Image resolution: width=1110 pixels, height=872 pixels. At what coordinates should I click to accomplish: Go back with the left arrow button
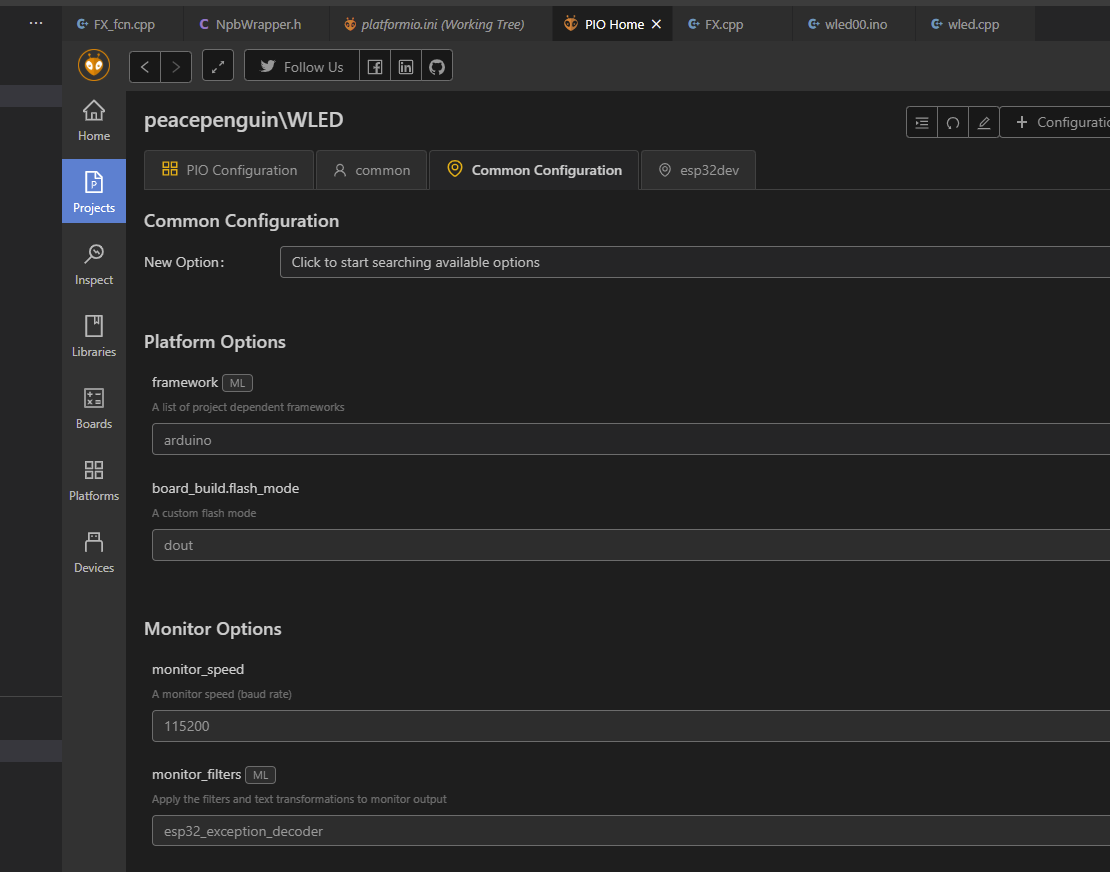coord(145,67)
